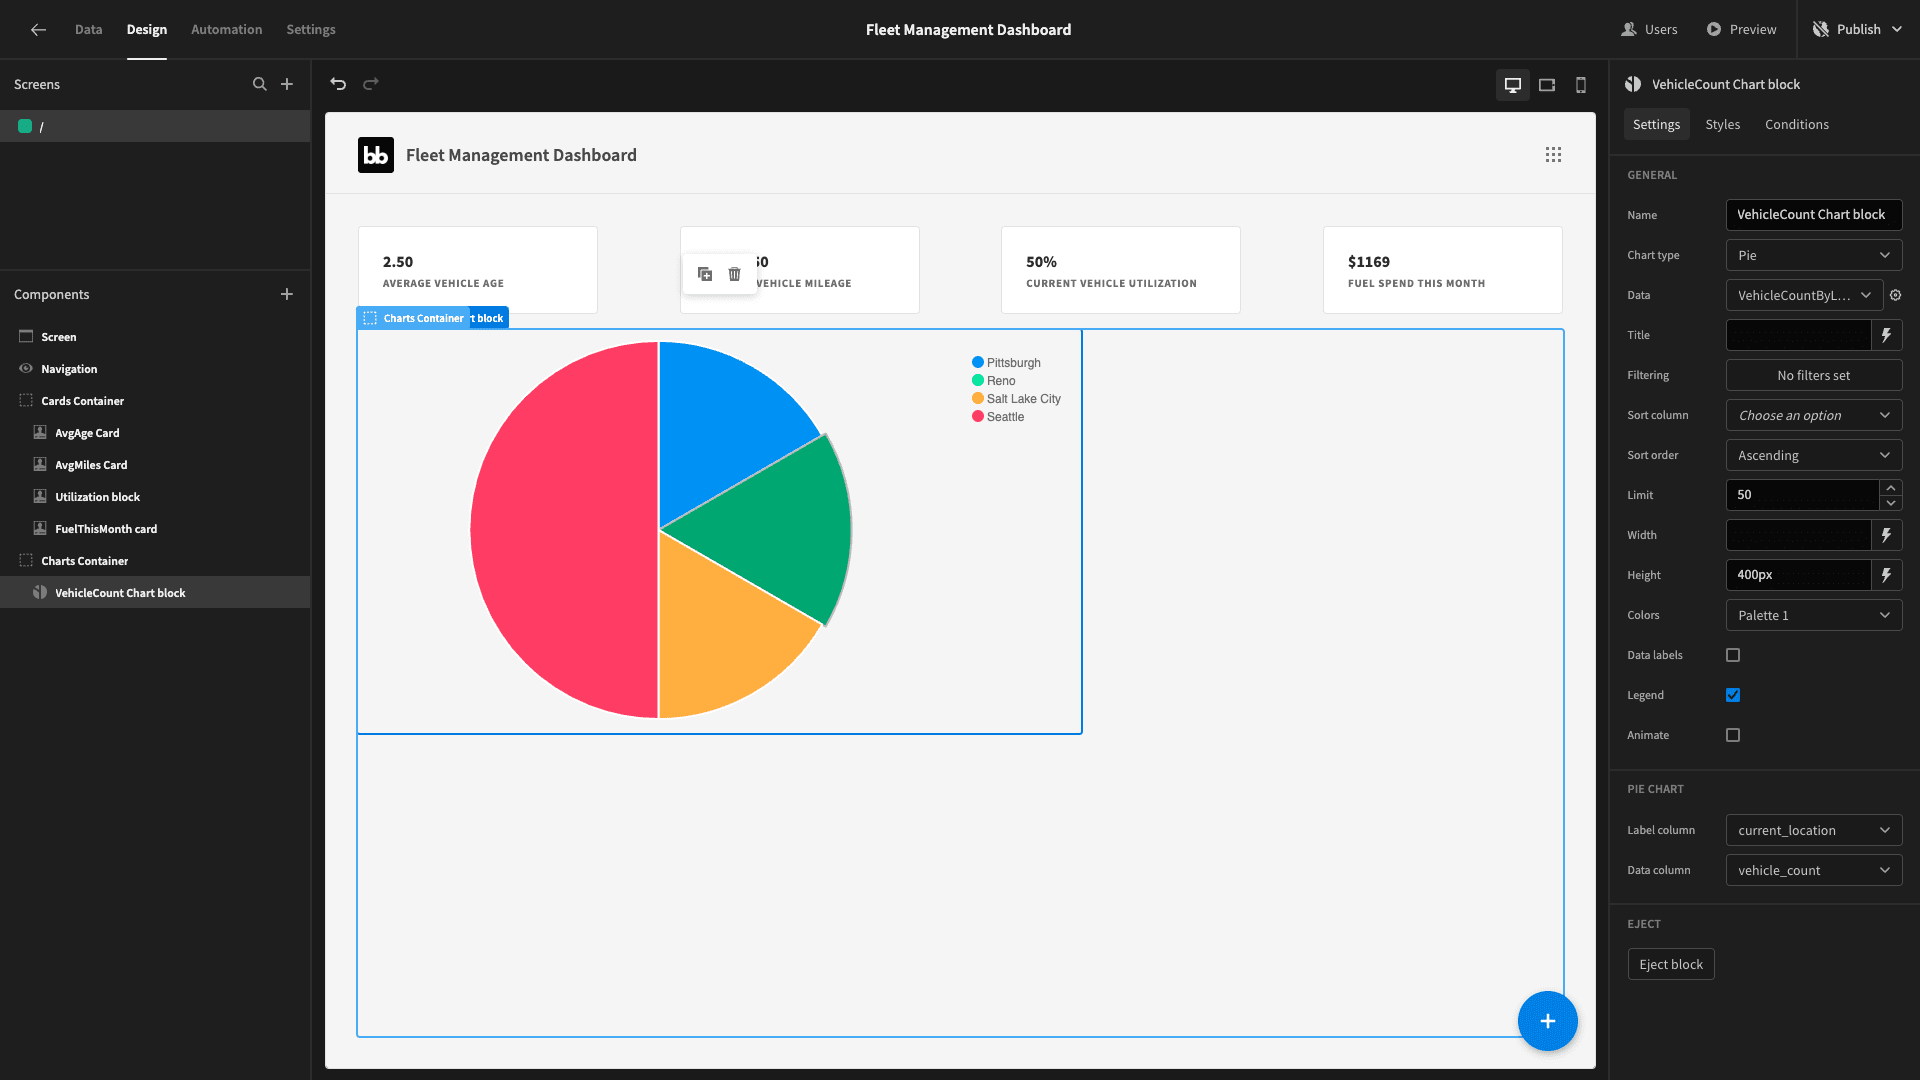Screen dimensions: 1920x1080
Task: Open the app grid menu icon
Action: (x=1553, y=155)
